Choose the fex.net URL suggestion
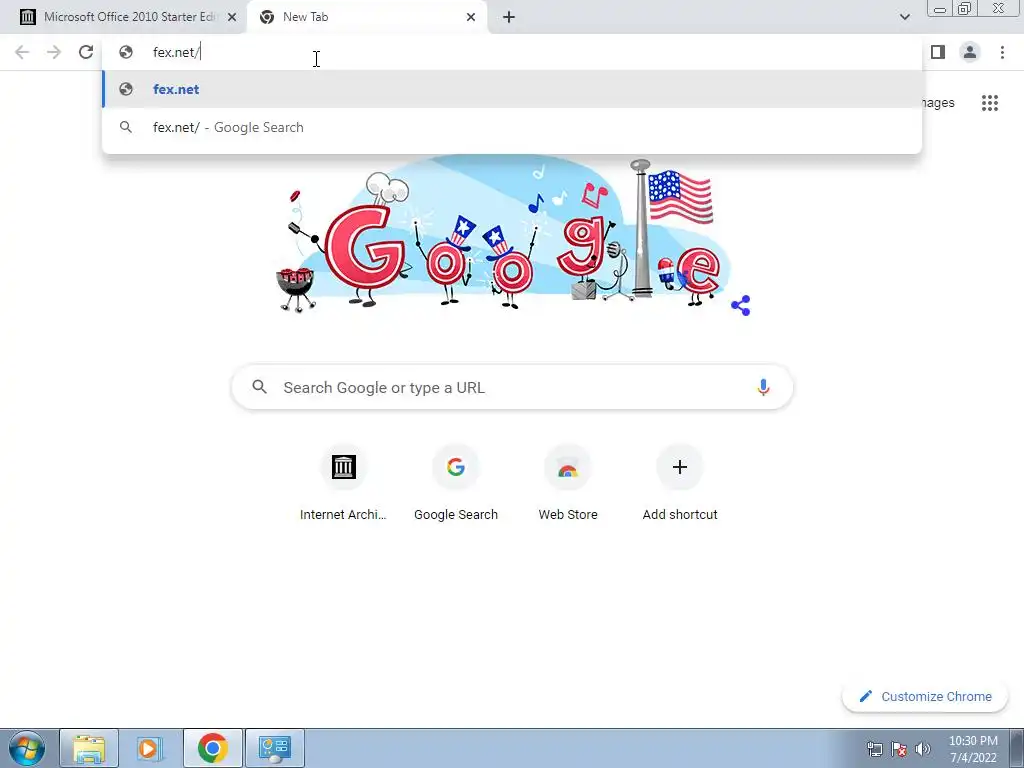This screenshot has height=768, width=1024. tap(512, 89)
